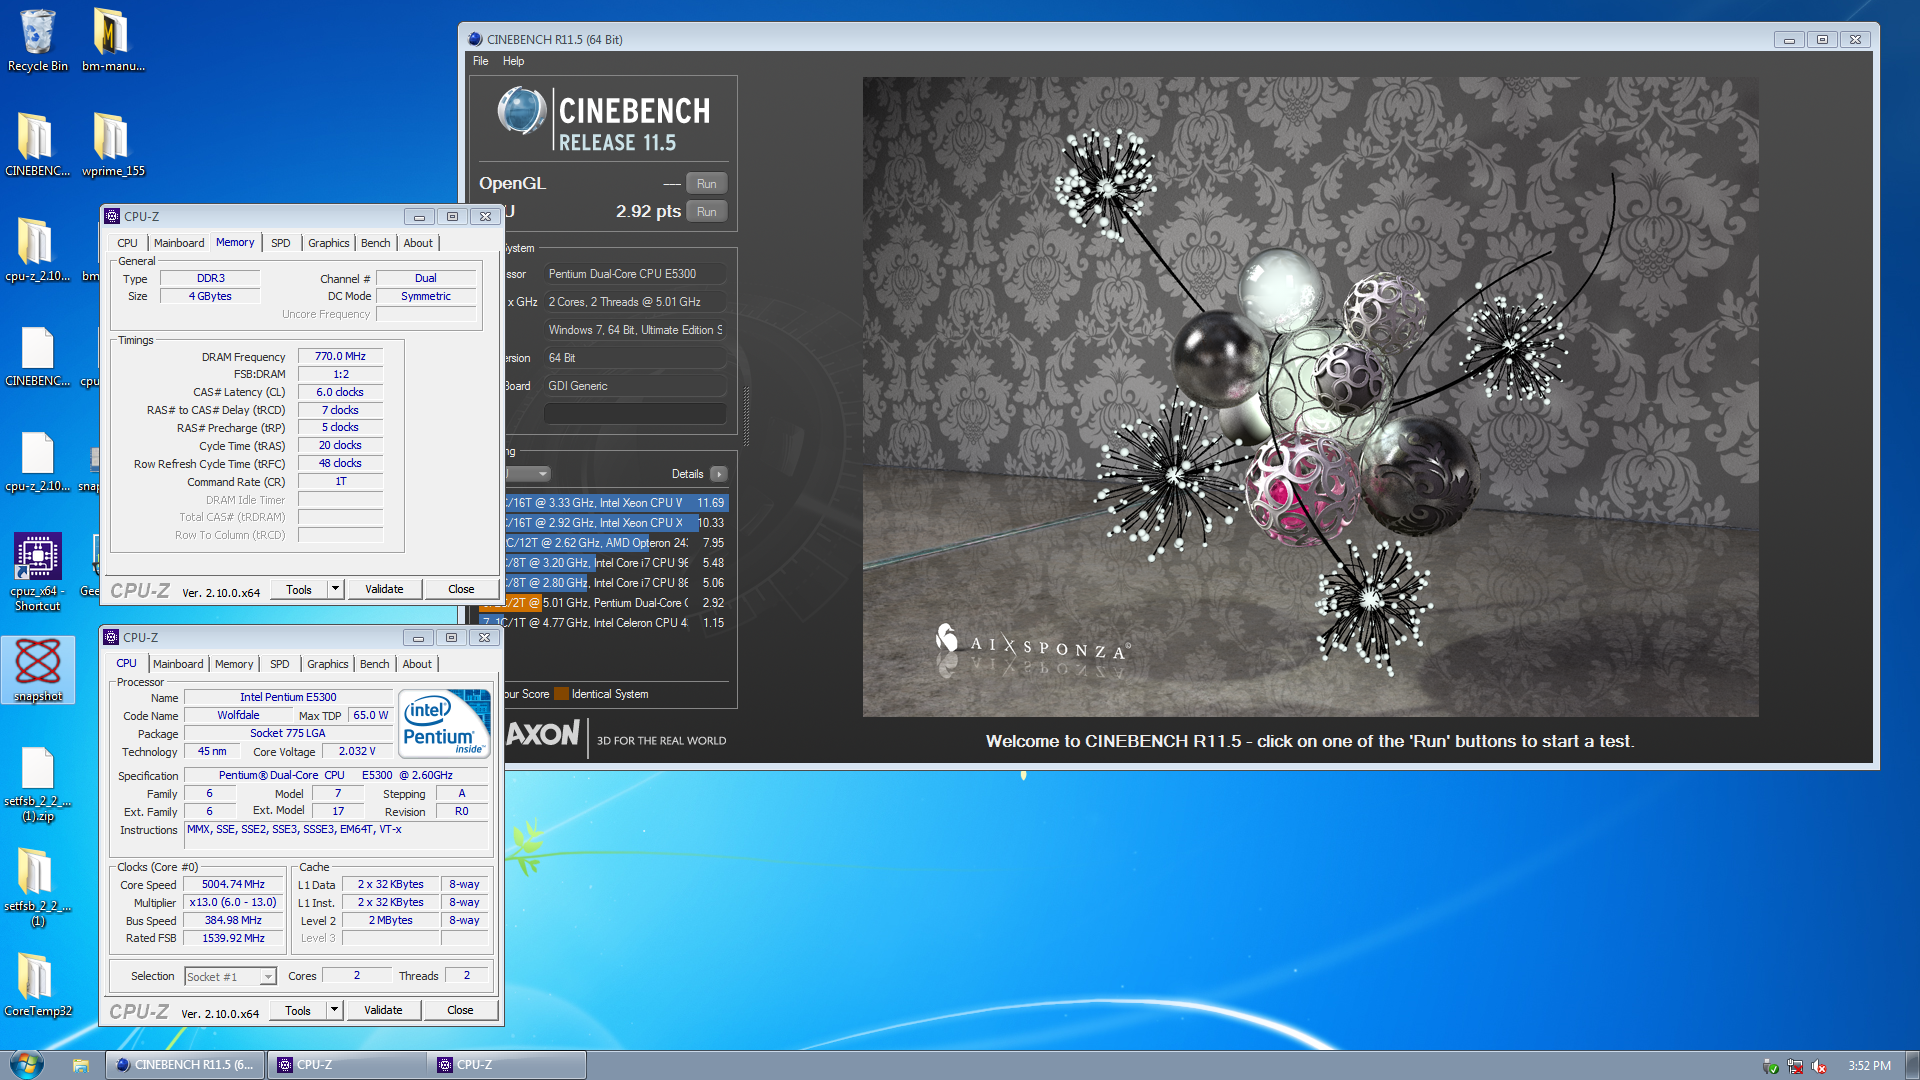Select the AMD Opteron ranking row
1920x1080 pixels.
pyautogui.click(x=616, y=543)
